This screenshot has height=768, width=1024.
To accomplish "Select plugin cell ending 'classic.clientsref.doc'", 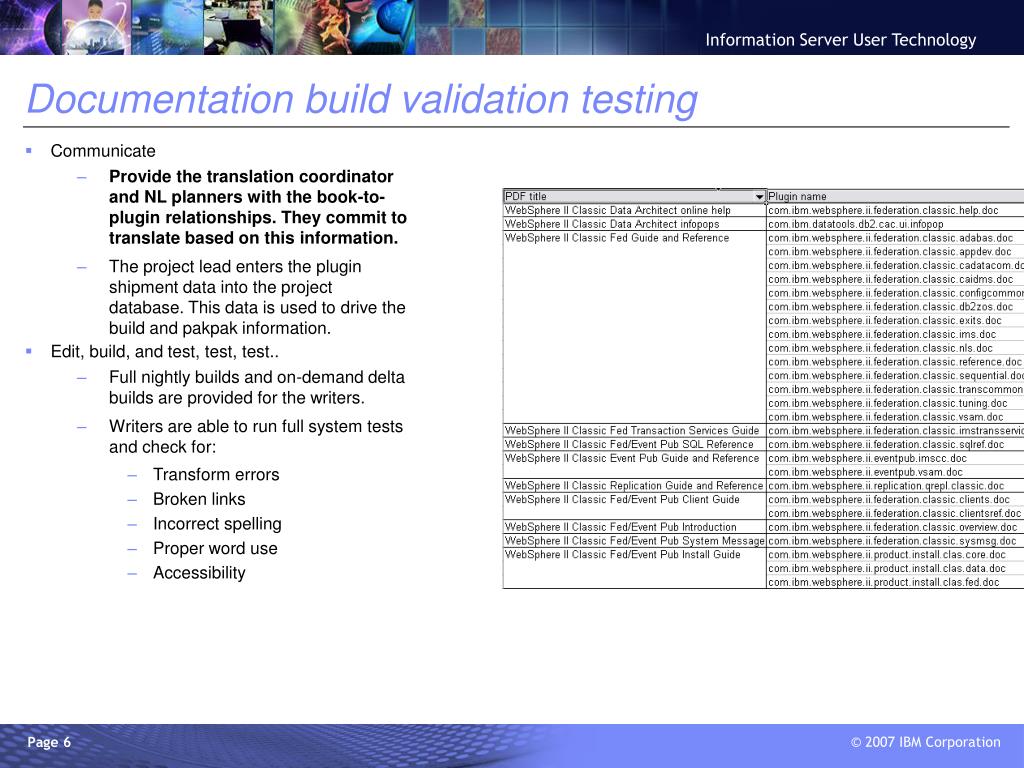I will [895, 513].
